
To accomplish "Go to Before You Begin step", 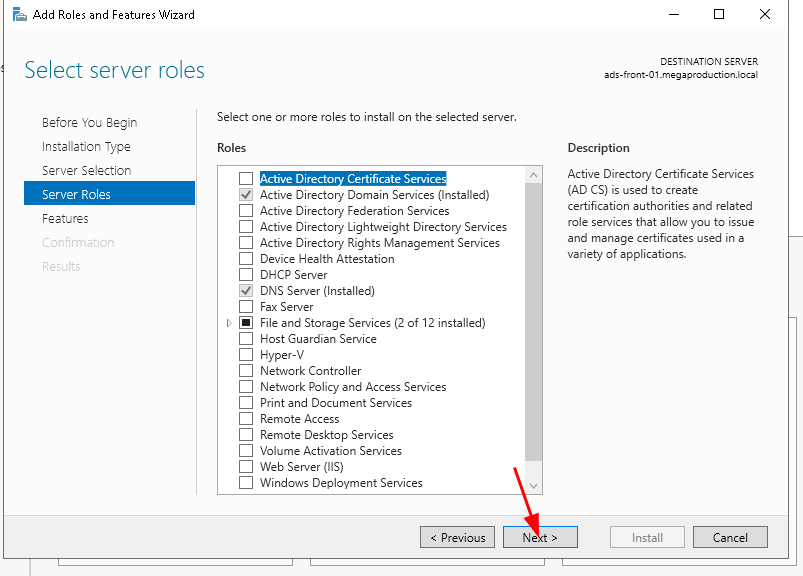I will [89, 123].
